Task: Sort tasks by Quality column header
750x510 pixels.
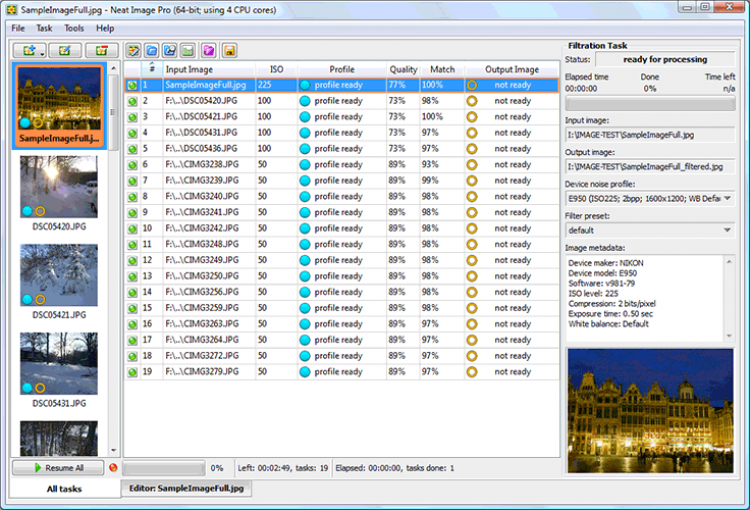Action: tap(403, 69)
